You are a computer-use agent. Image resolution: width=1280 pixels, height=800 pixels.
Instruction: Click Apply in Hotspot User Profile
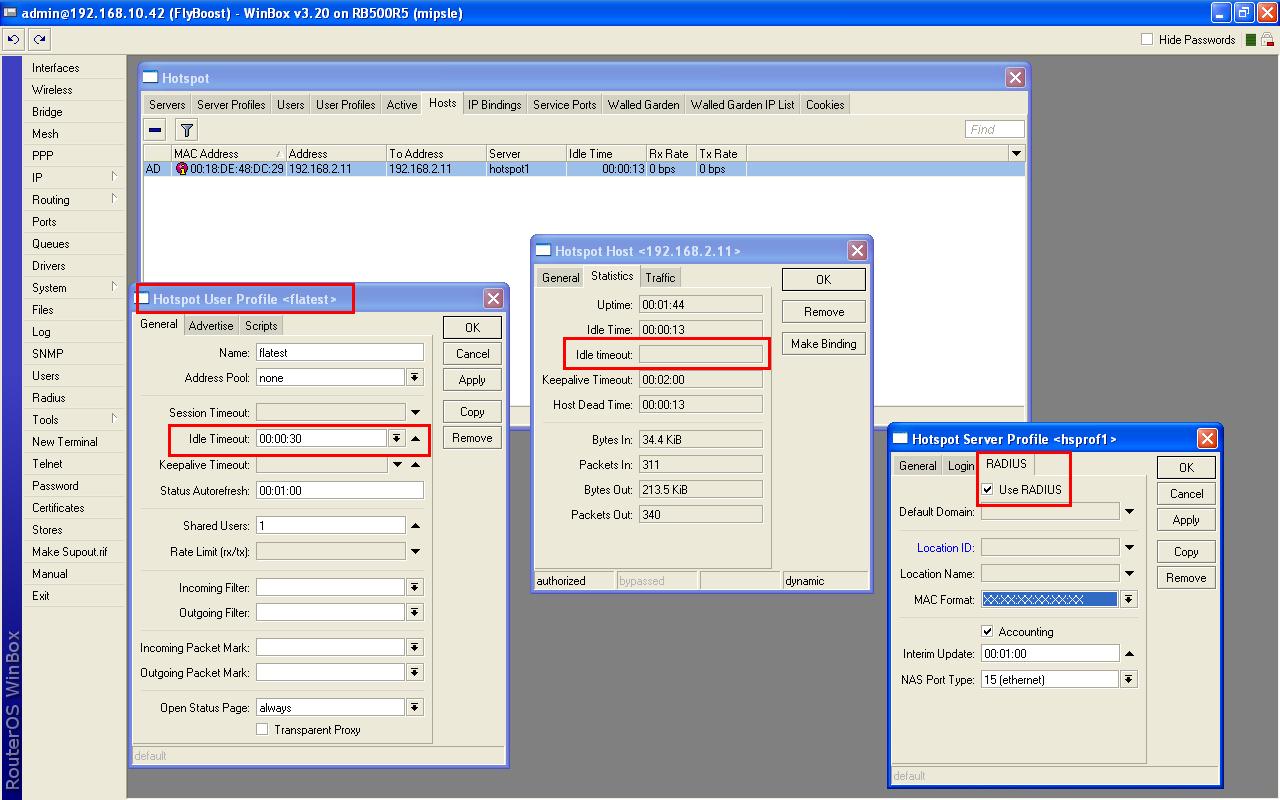472,380
